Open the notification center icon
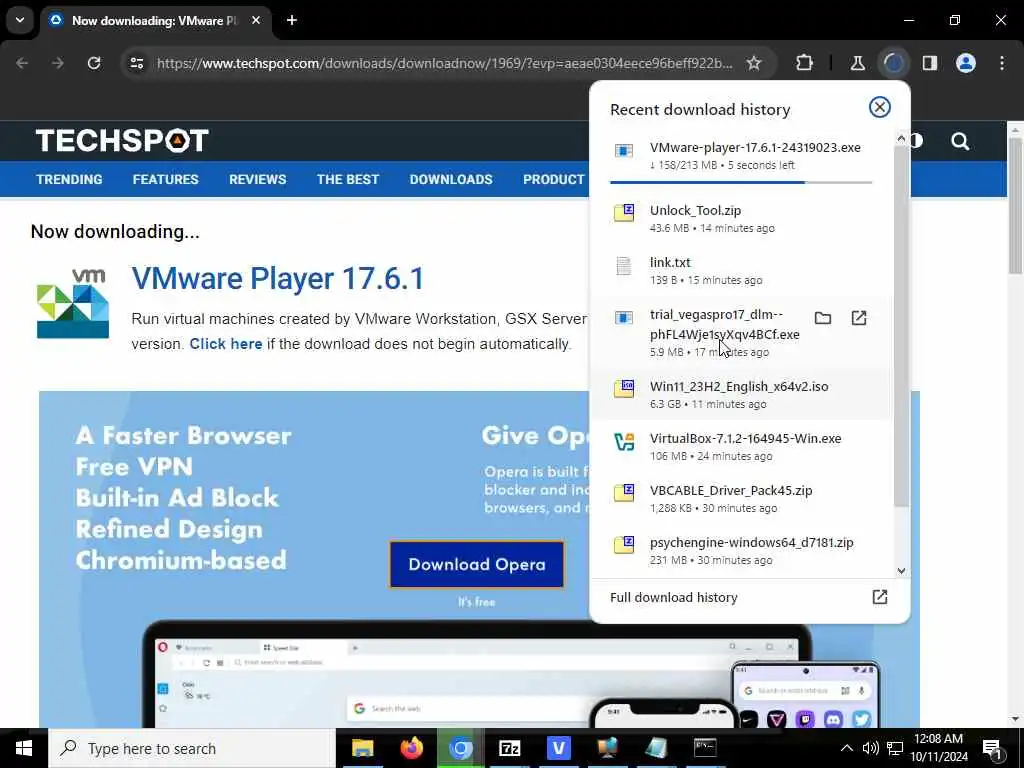 [993, 749]
